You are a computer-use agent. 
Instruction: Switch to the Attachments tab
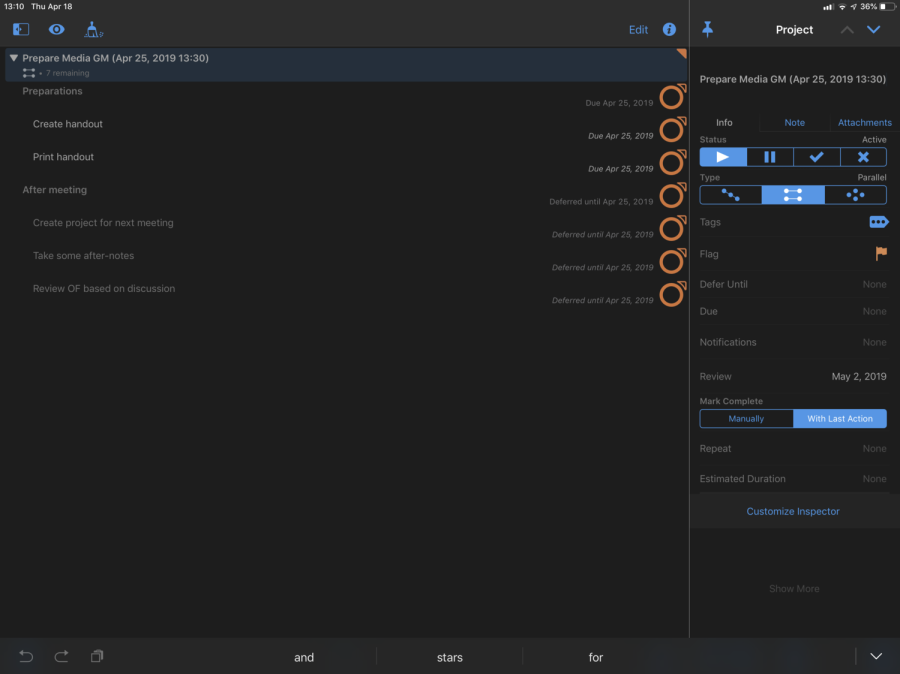click(x=864, y=122)
